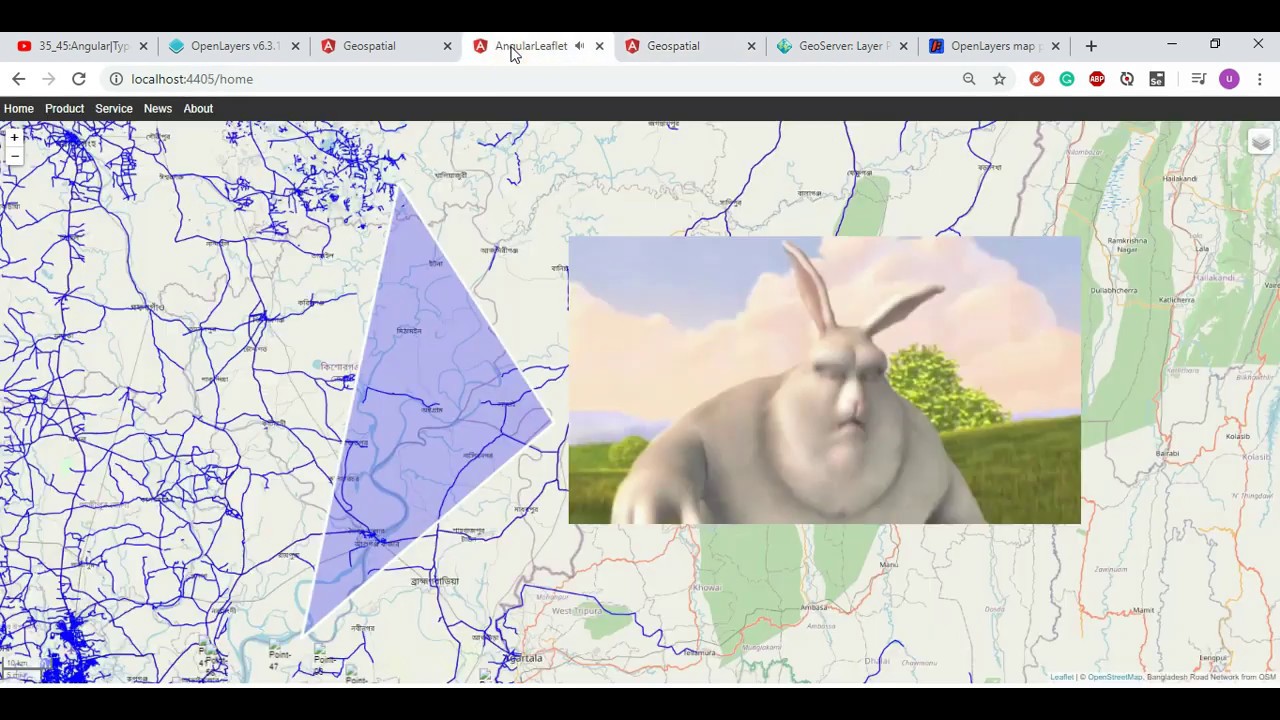This screenshot has height=720, width=1280.
Task: Mute the AngularLeaflet tab audio
Action: point(579,46)
